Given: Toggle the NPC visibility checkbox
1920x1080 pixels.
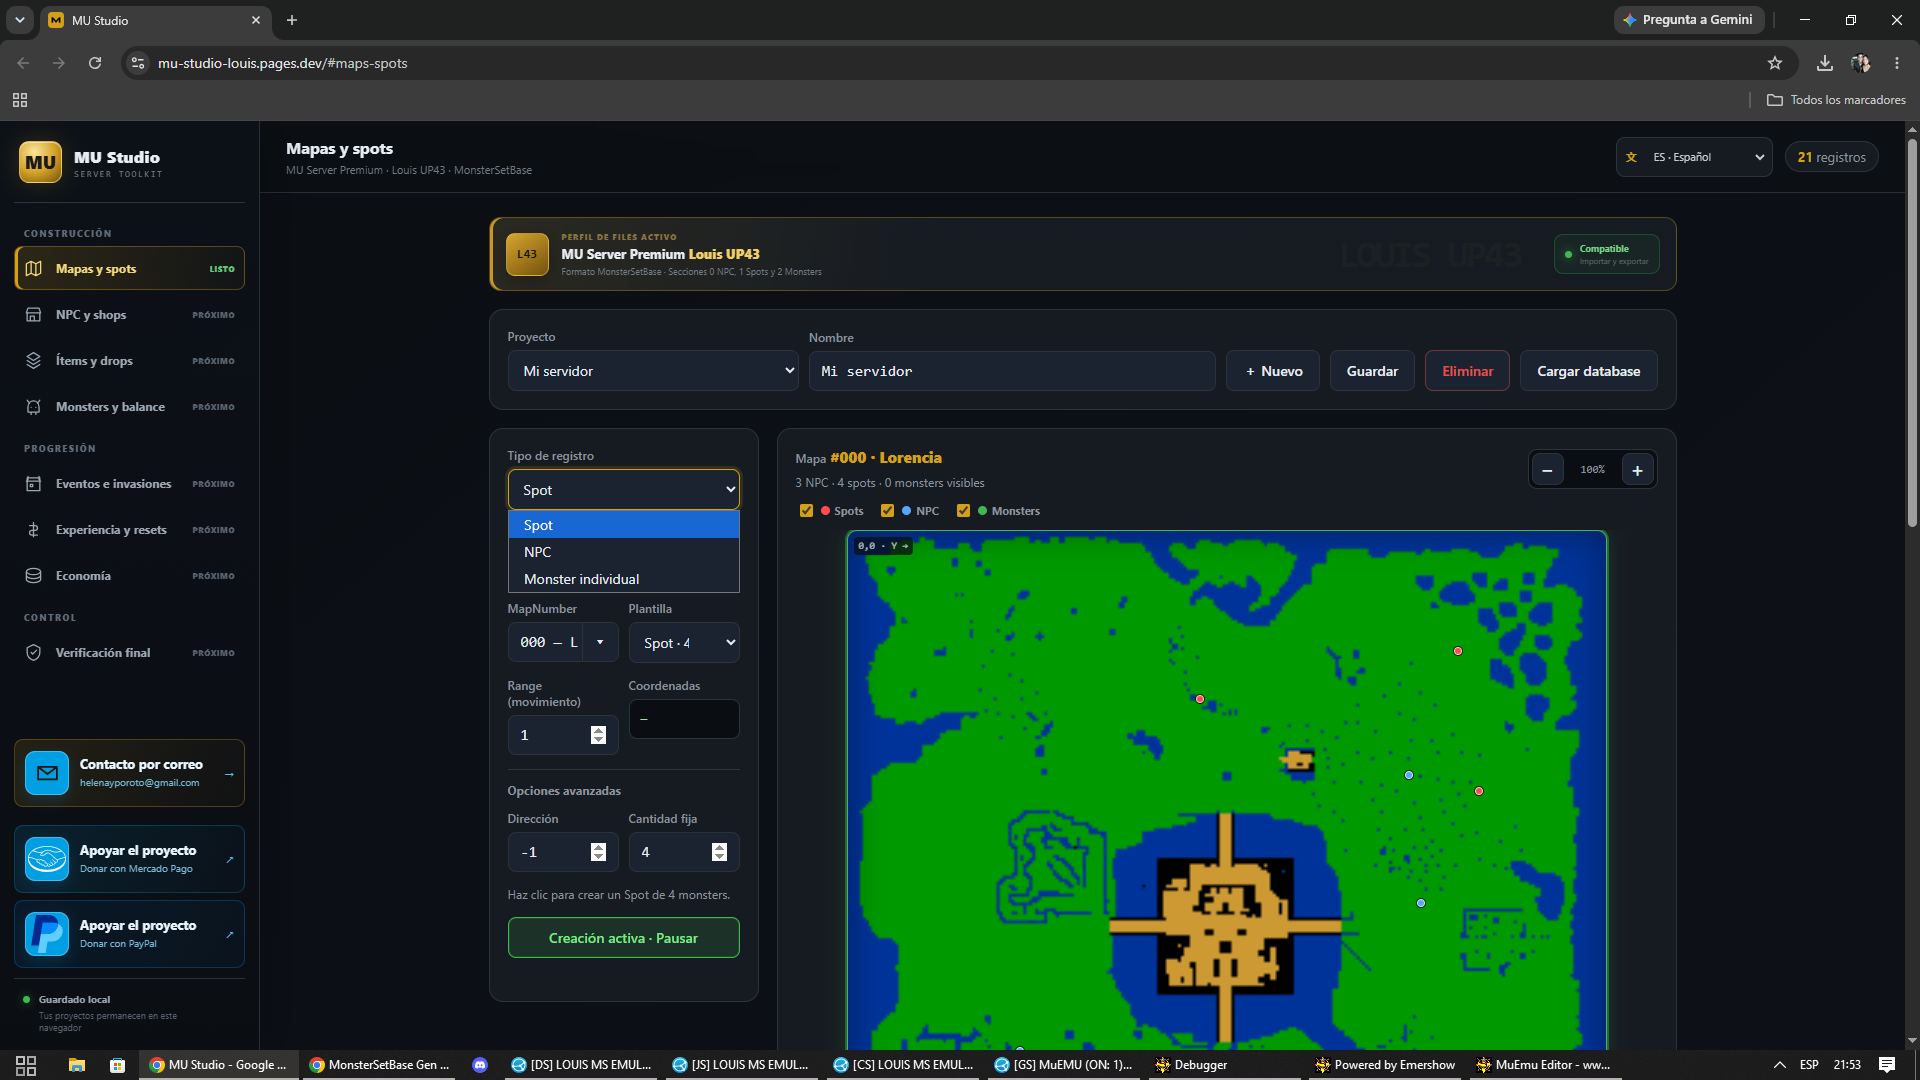Looking at the screenshot, I should (x=887, y=511).
